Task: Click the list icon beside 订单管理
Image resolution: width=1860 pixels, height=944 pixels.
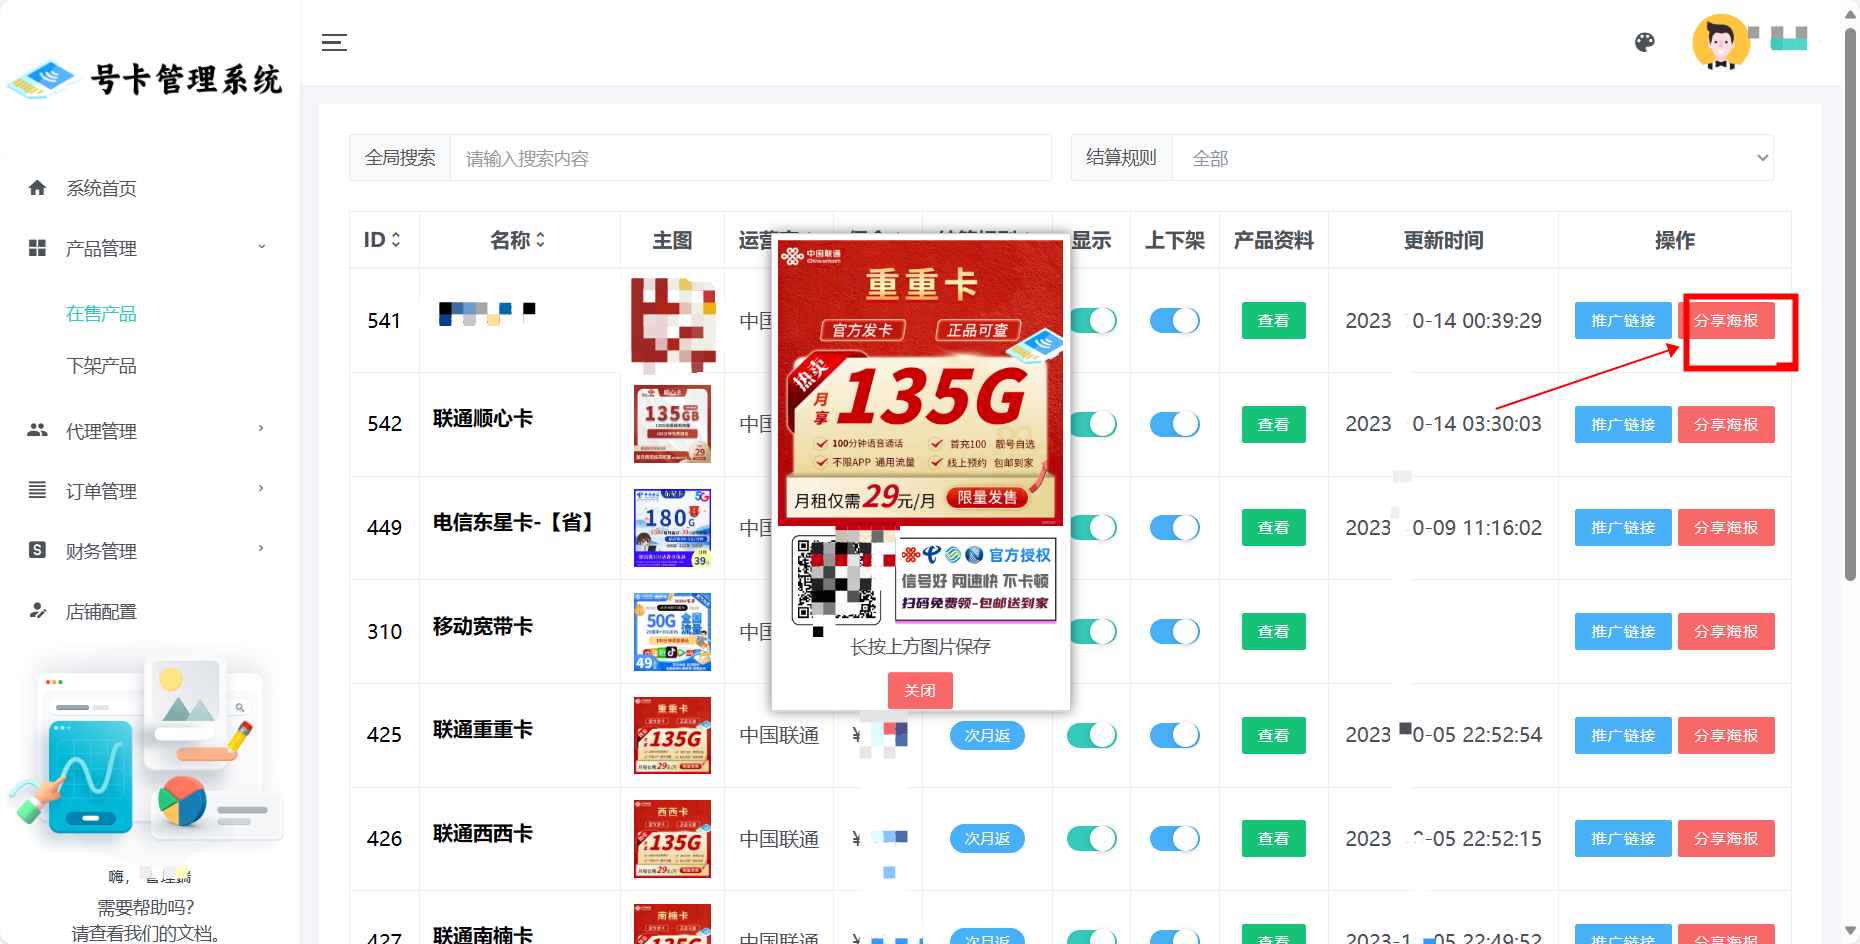Action: (38, 490)
